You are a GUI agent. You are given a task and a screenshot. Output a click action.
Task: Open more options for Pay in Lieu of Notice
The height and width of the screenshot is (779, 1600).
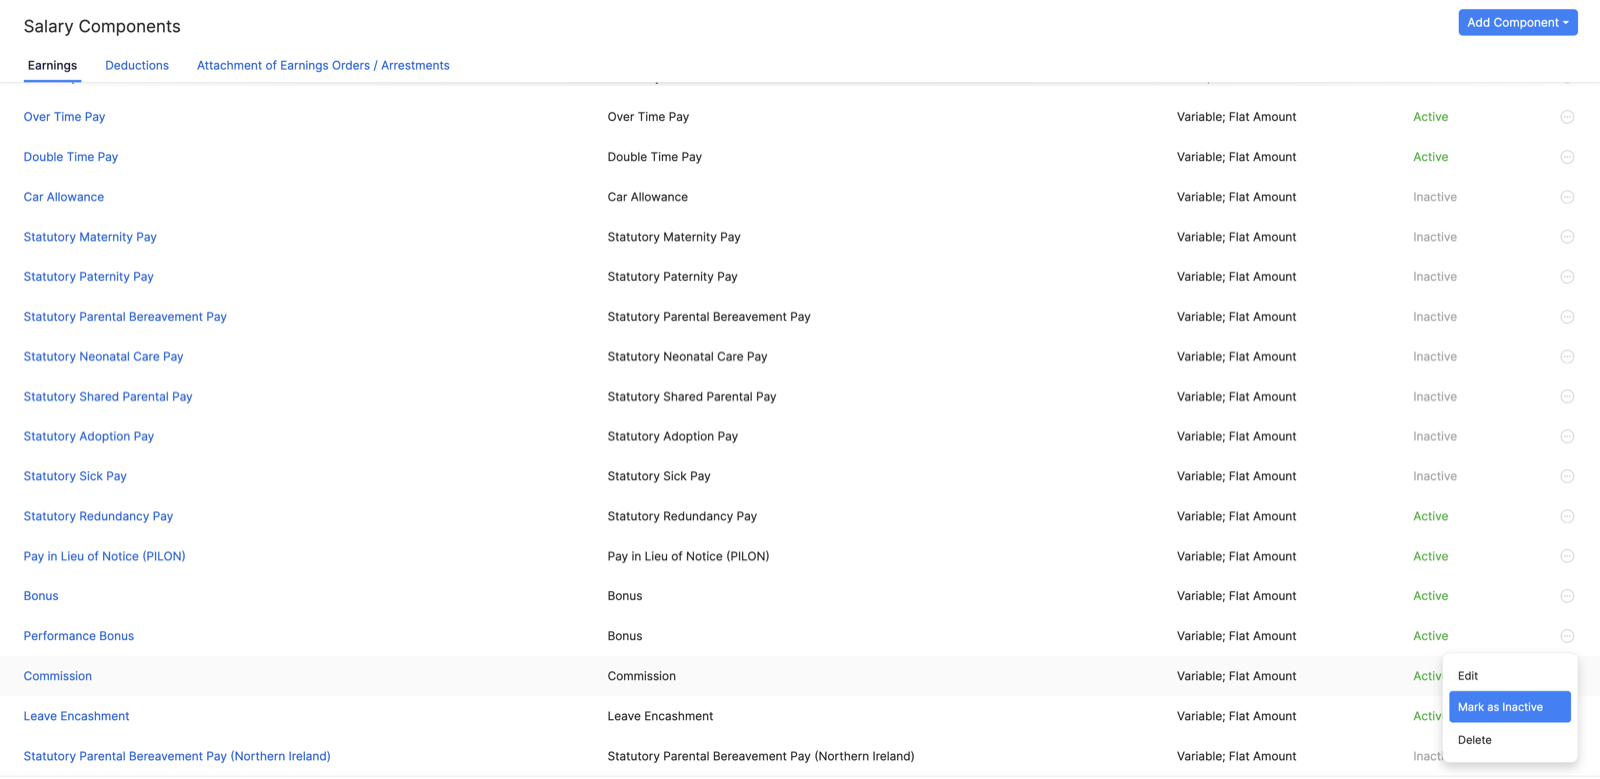1567,556
